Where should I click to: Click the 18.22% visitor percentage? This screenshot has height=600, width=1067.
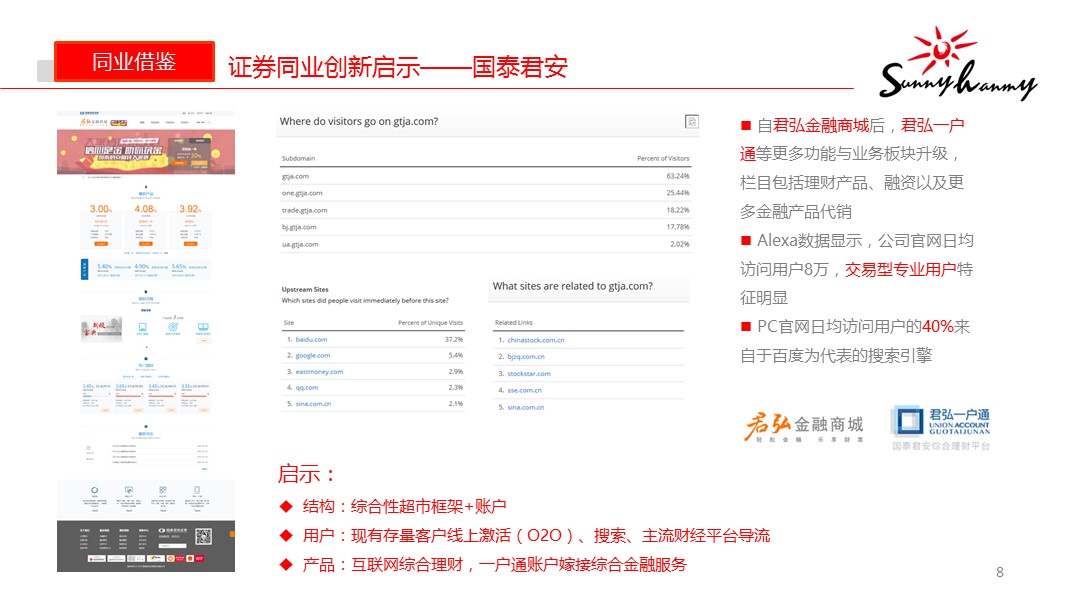tap(678, 210)
